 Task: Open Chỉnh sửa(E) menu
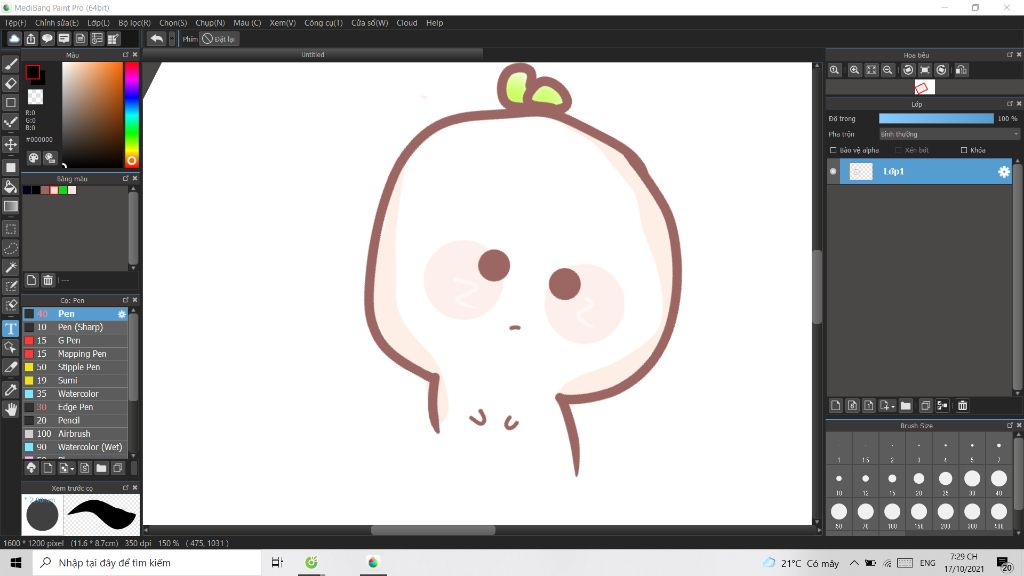(x=56, y=23)
